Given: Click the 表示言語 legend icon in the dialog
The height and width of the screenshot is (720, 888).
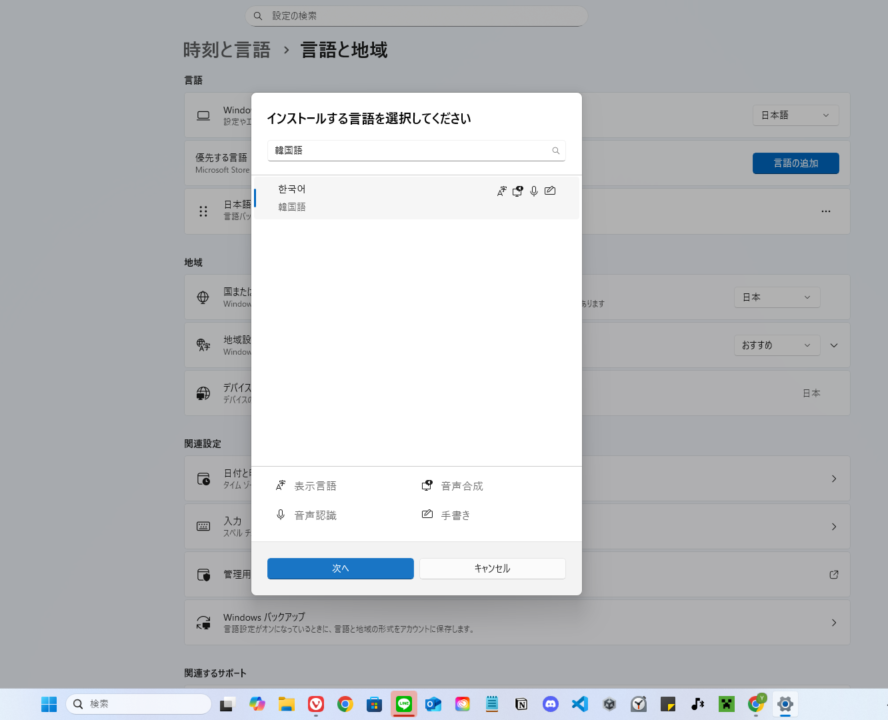Looking at the screenshot, I should (281, 484).
